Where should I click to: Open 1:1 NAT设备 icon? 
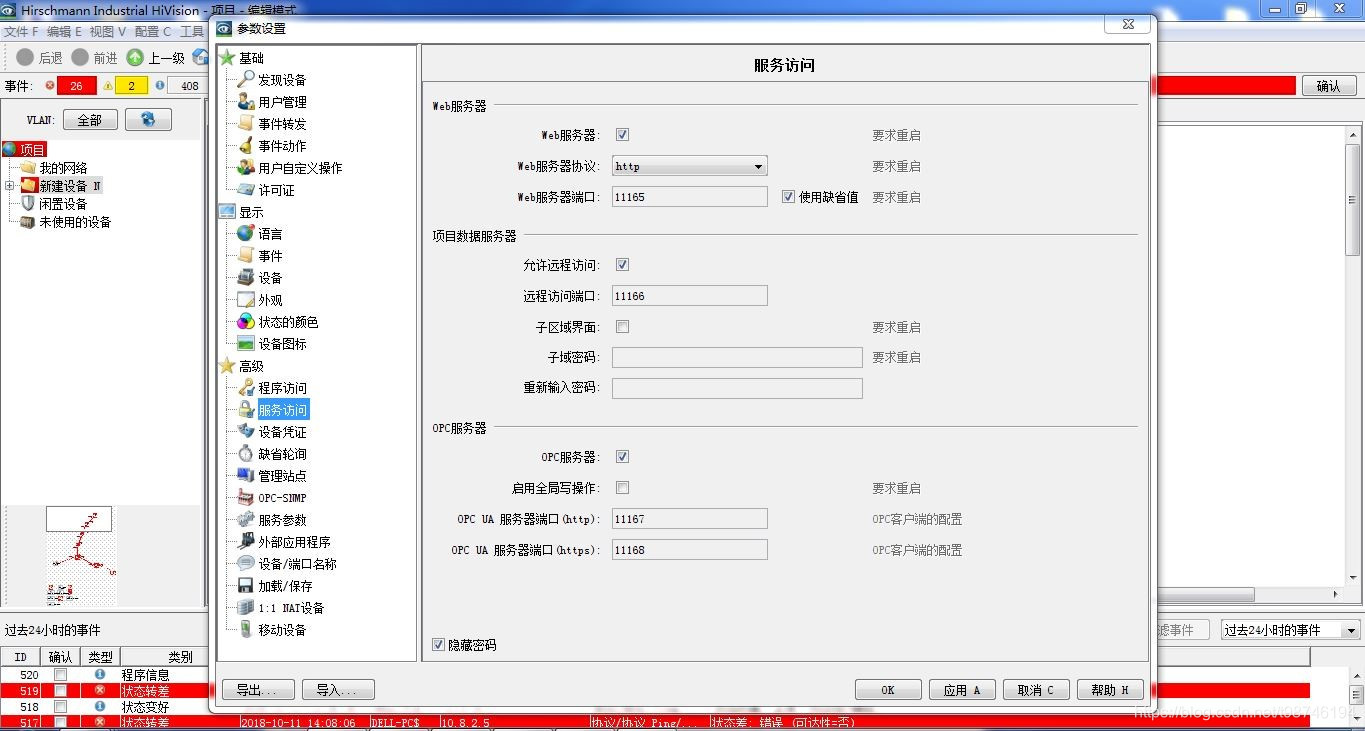(x=245, y=608)
